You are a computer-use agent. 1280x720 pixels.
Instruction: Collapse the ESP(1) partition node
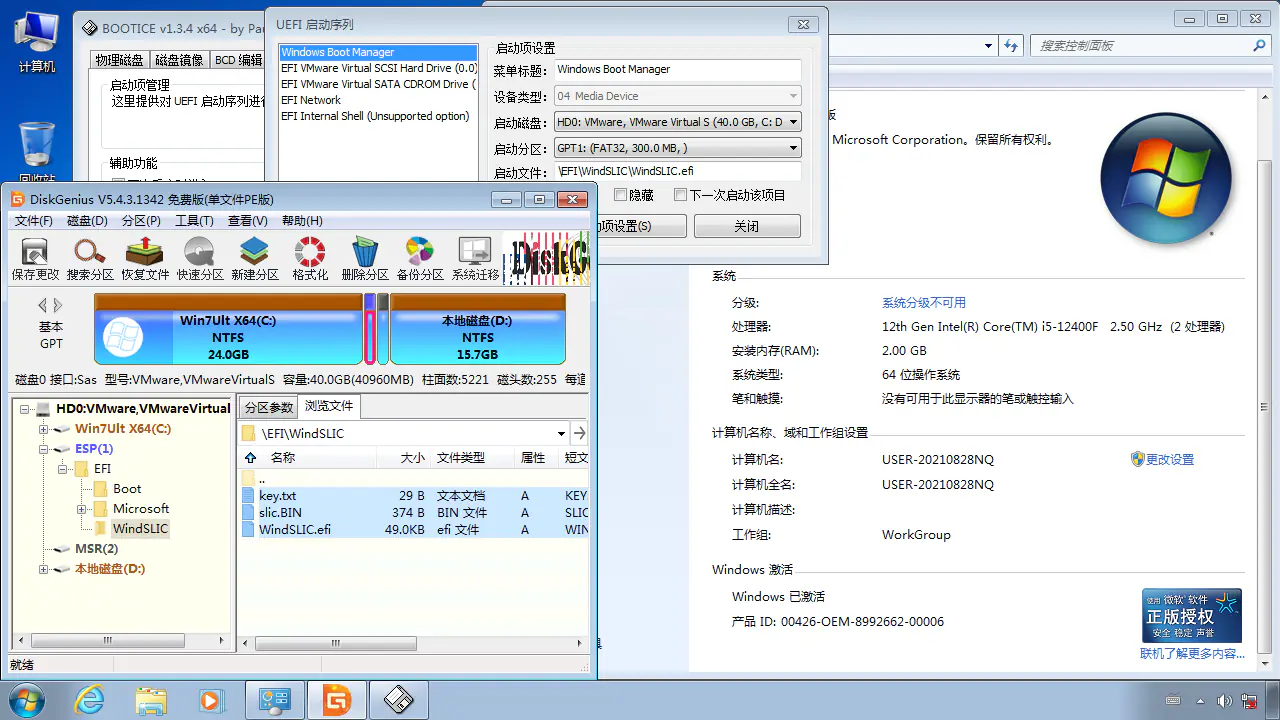pyautogui.click(x=43, y=449)
